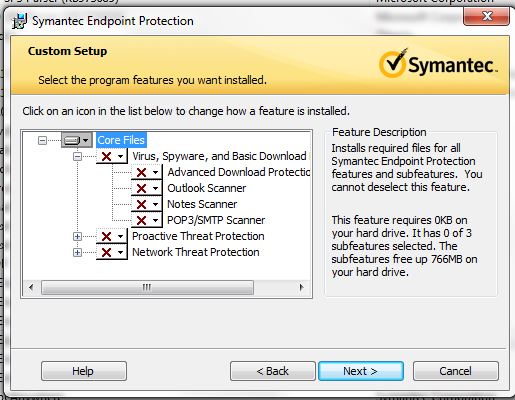
Task: Open the install-state dropdown for Virus, Spyware feature
Action: (x=120, y=156)
